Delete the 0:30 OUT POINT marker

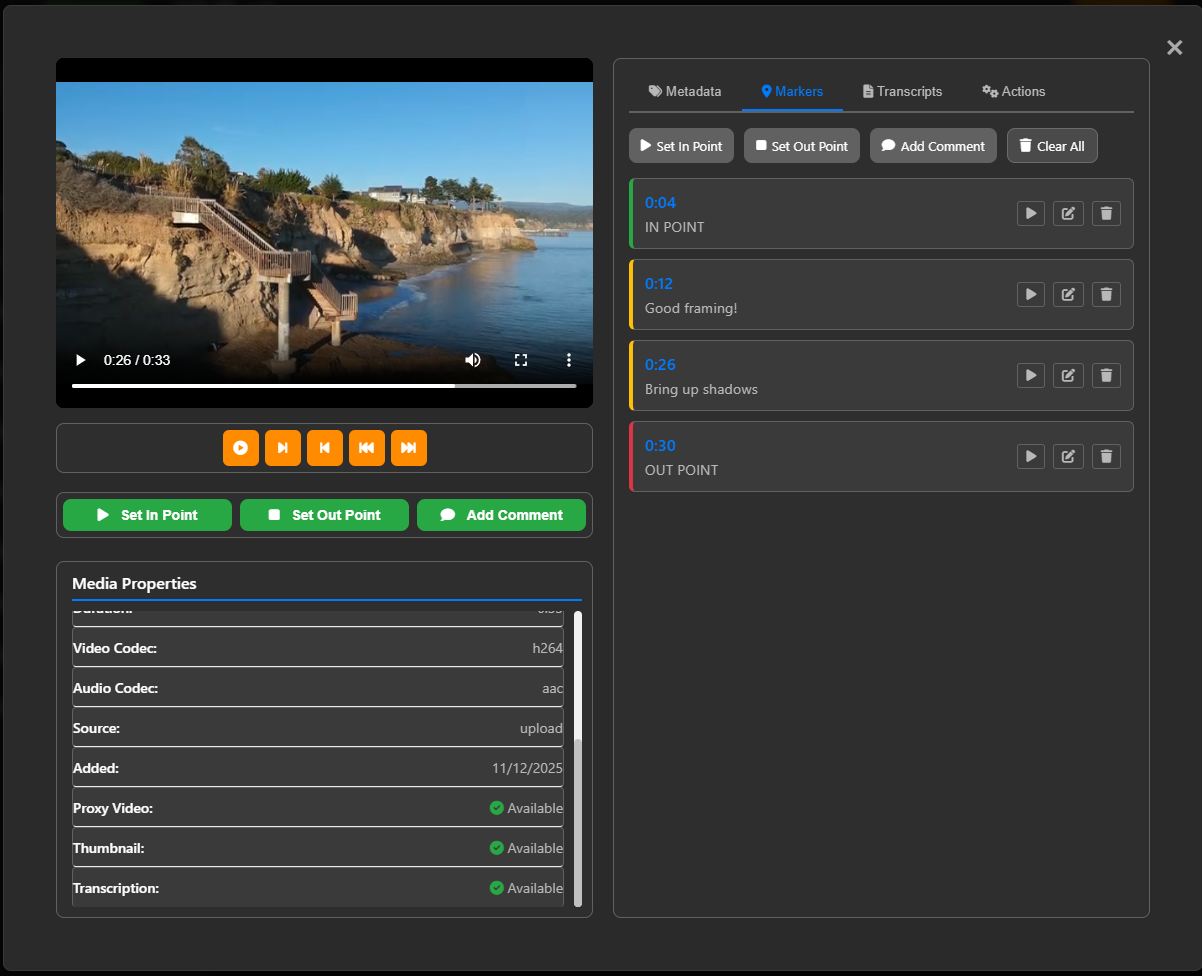[x=1106, y=456]
